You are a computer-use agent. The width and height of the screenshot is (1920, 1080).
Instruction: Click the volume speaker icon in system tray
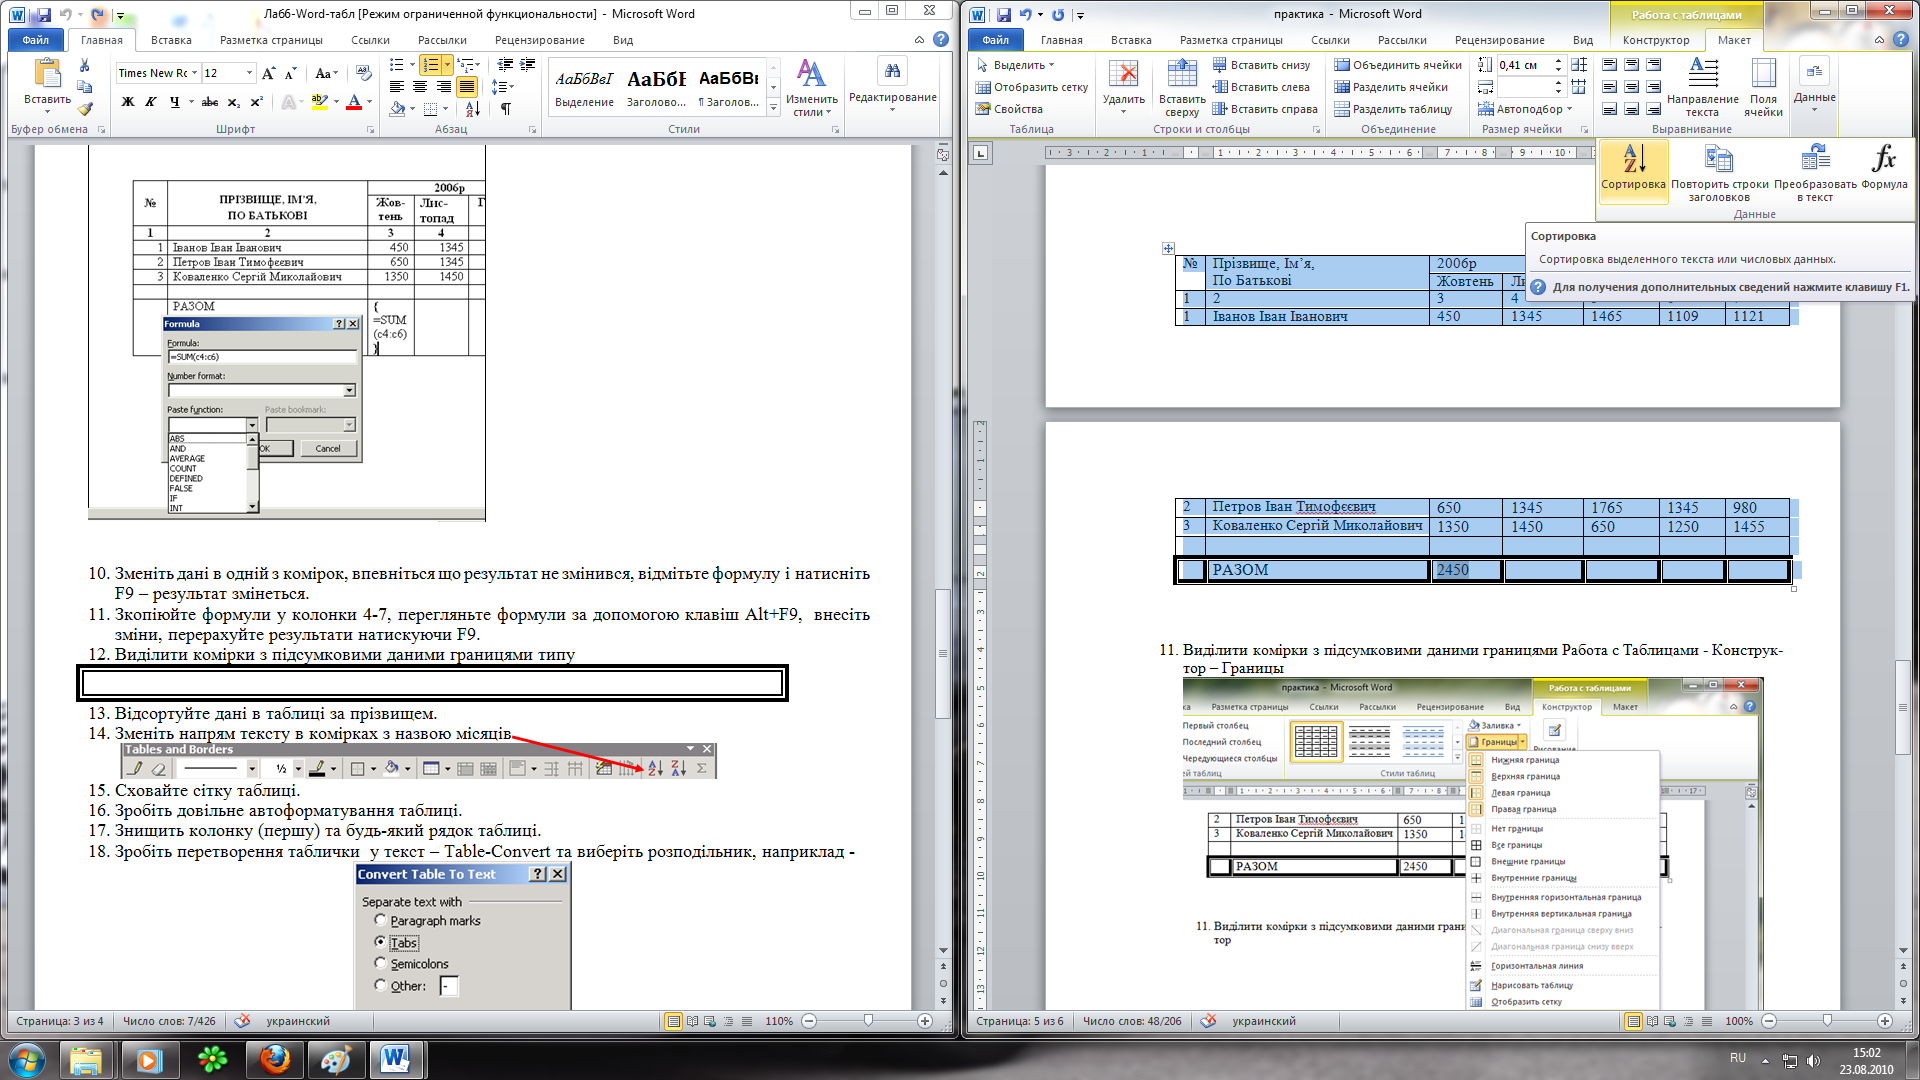(1814, 1061)
